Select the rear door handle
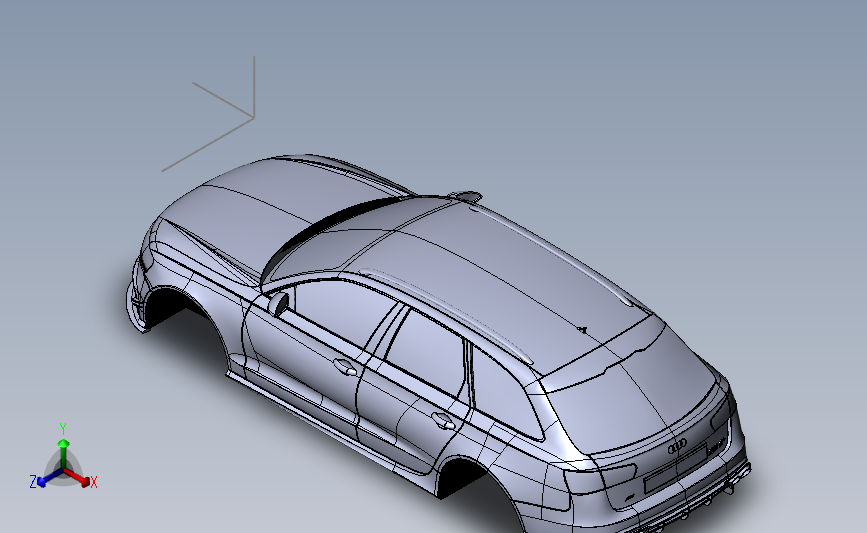 point(443,421)
